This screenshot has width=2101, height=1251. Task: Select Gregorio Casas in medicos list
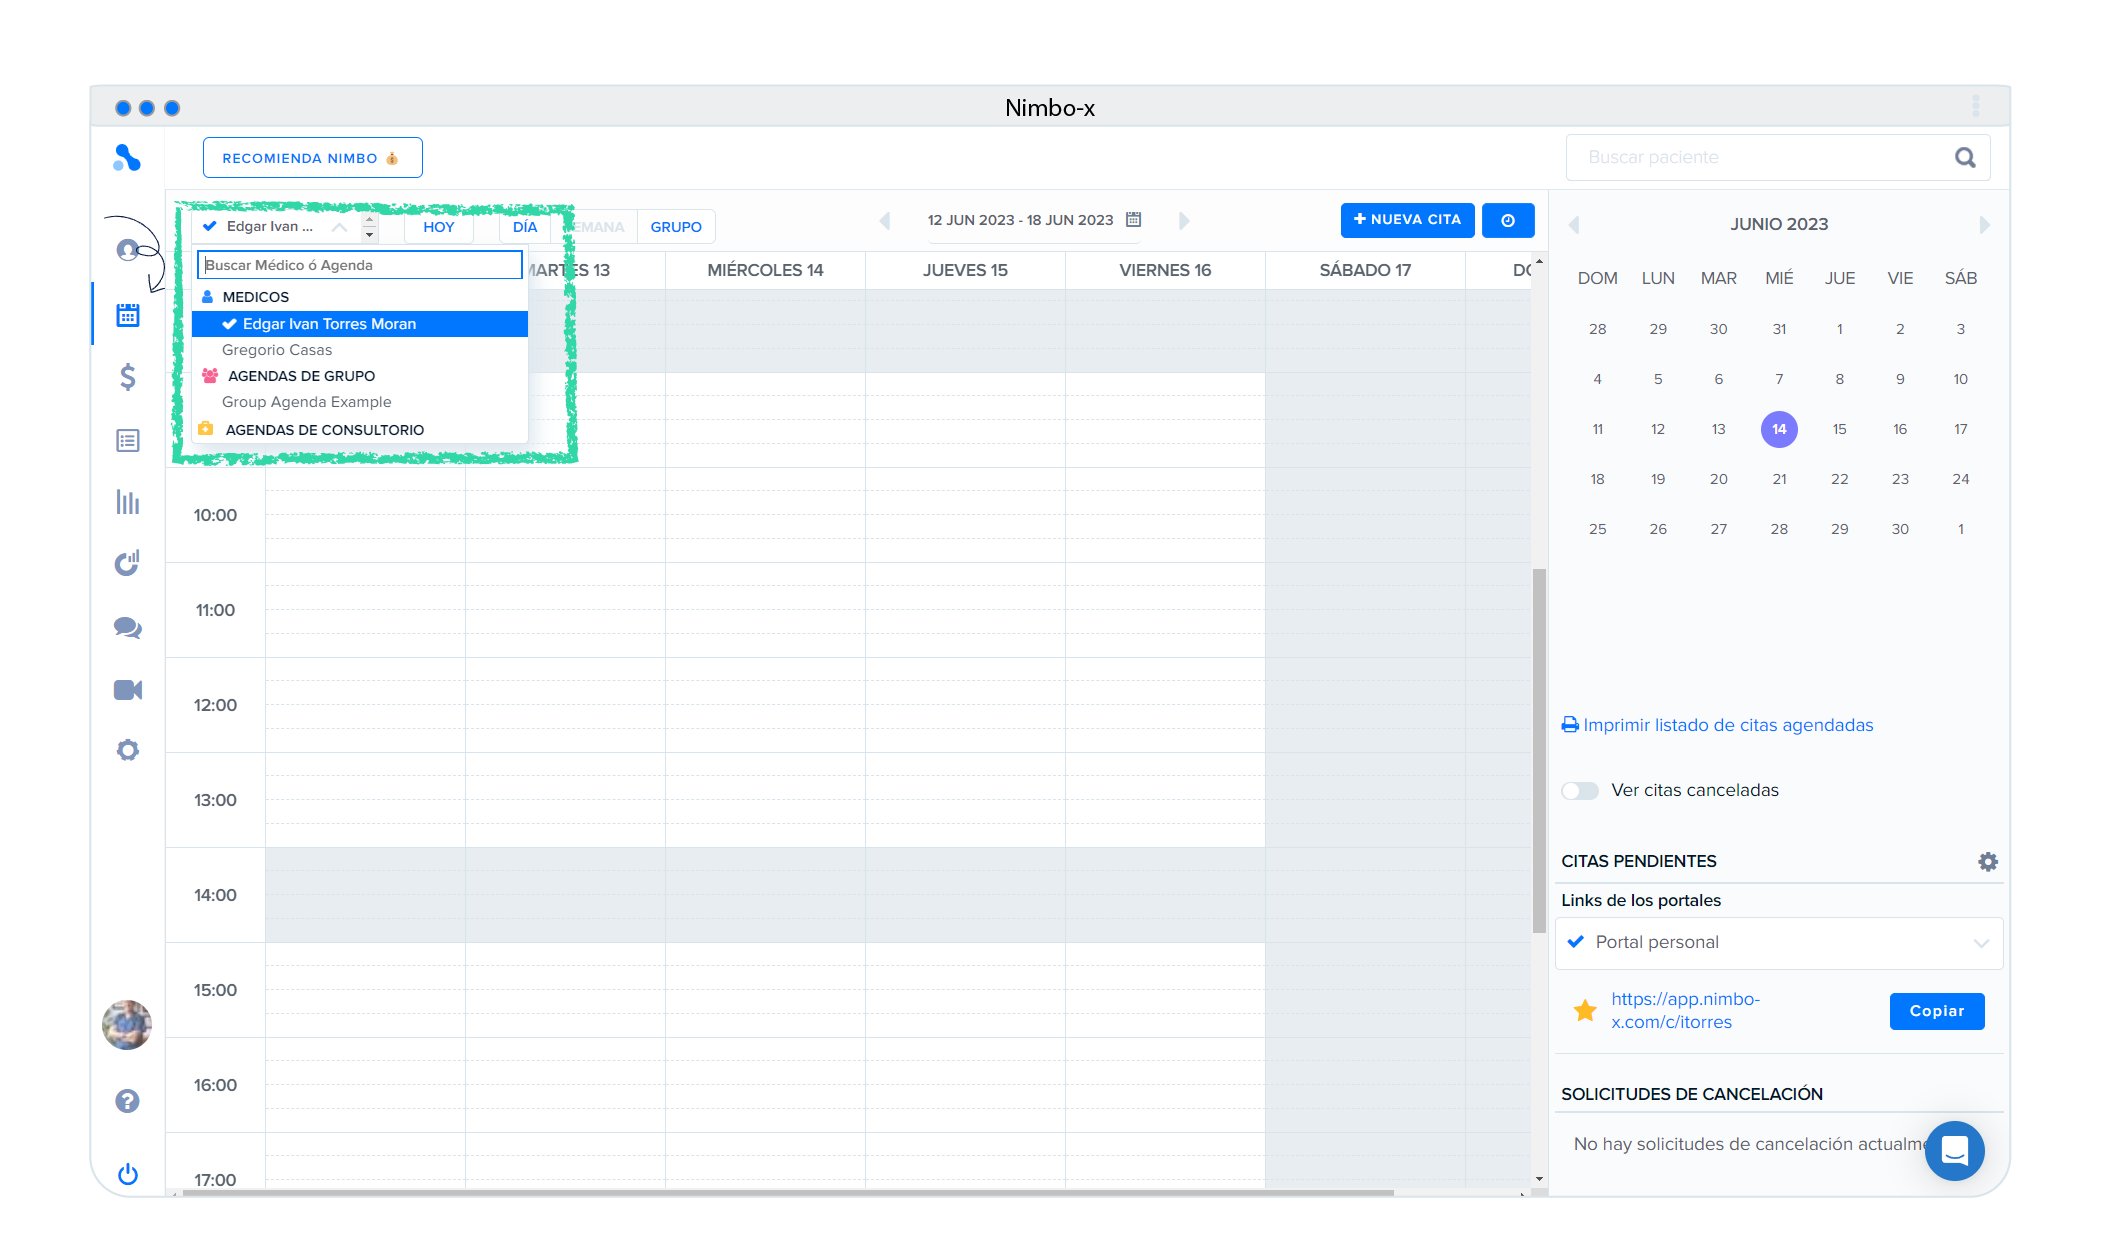(277, 350)
